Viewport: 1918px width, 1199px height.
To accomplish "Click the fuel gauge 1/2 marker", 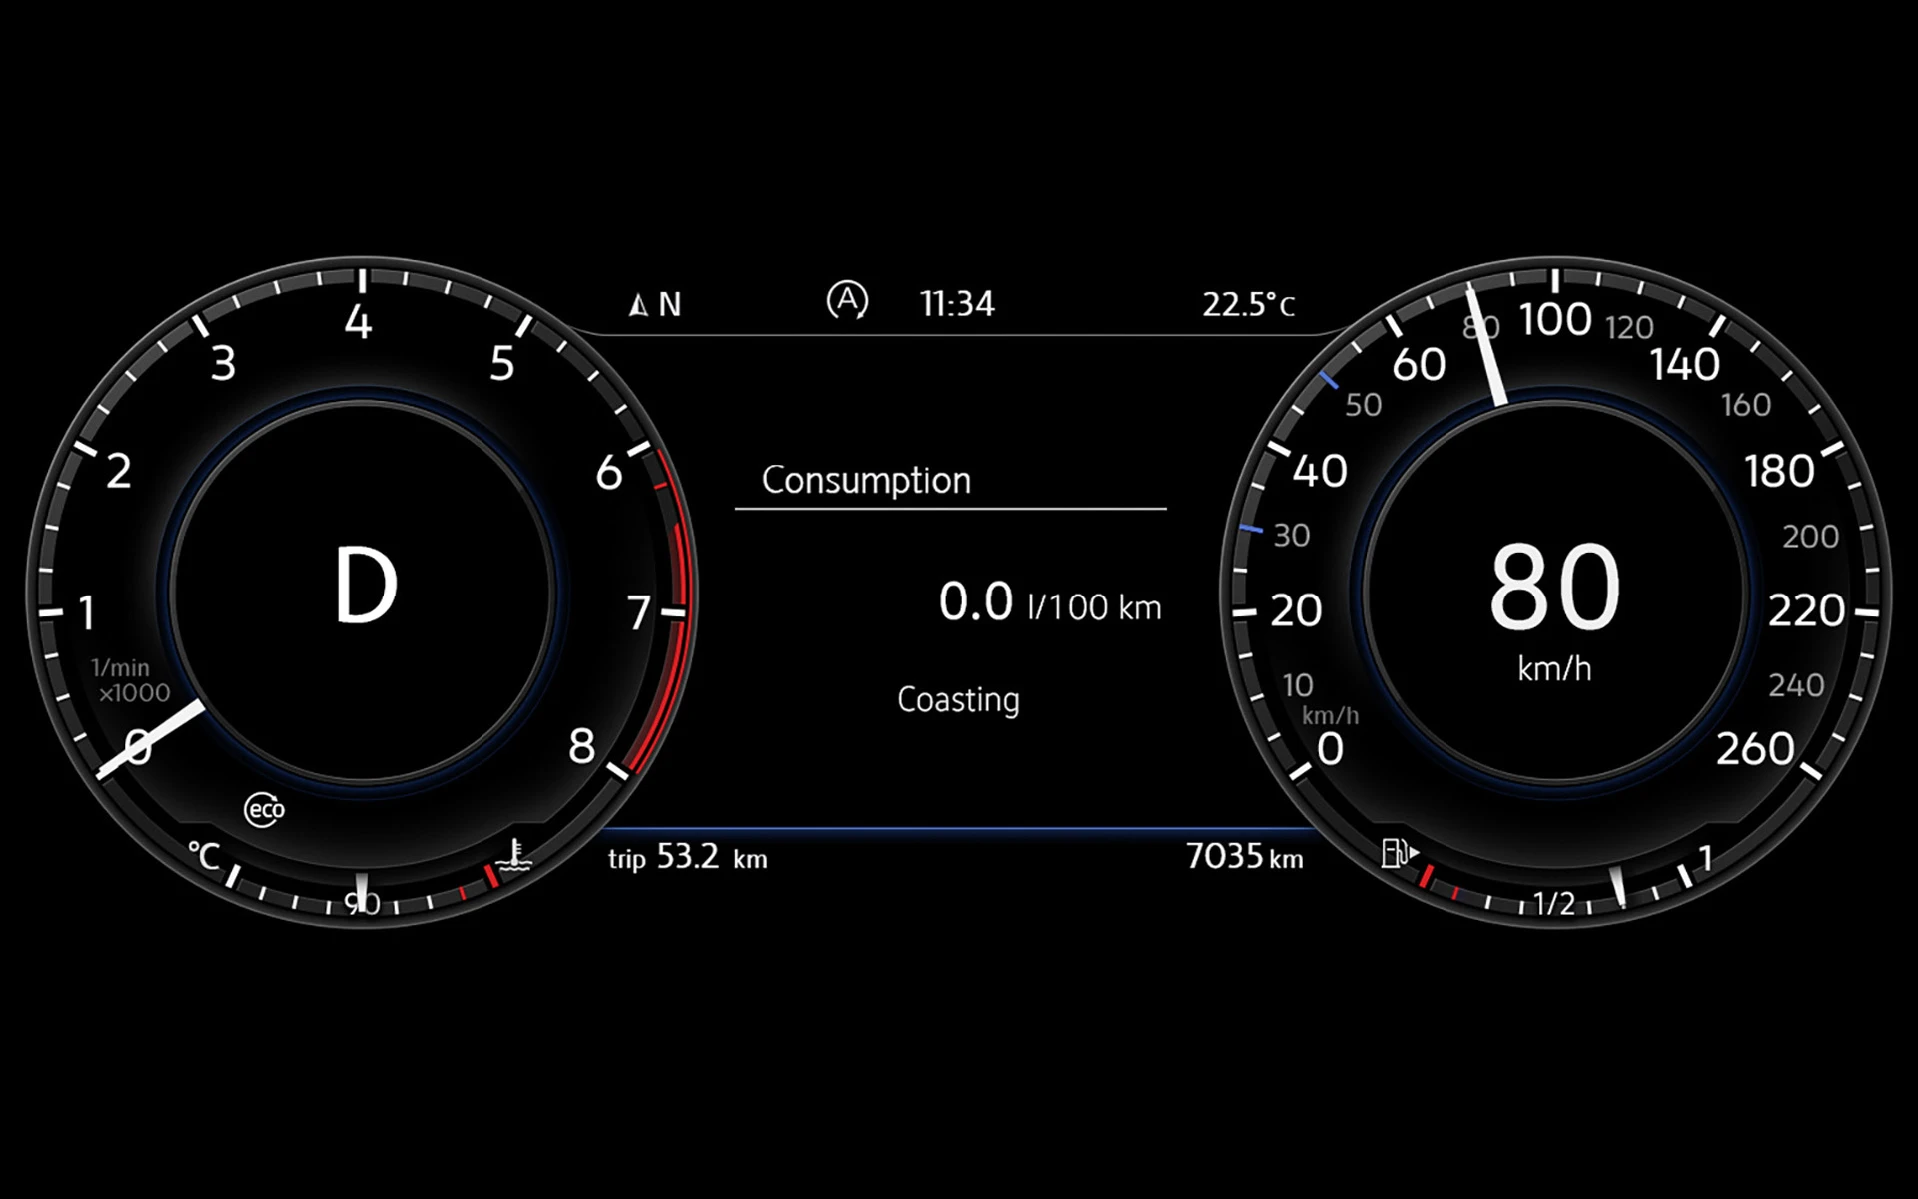I will coord(1553,903).
